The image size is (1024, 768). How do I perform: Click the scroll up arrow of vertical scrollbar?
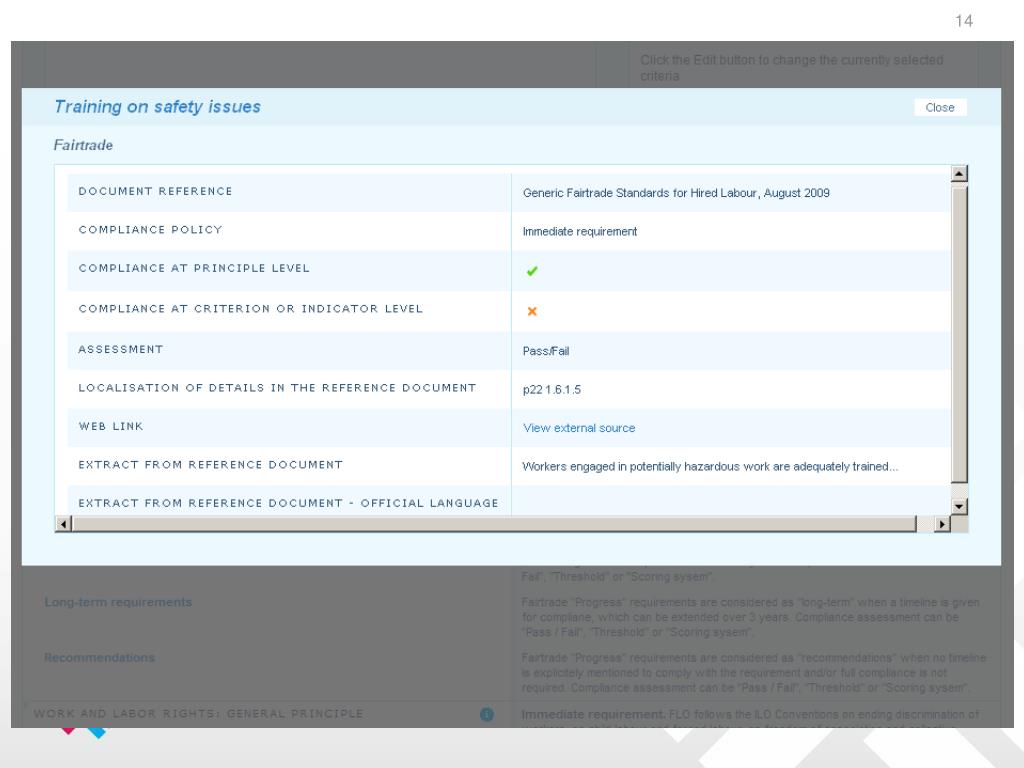[x=959, y=174]
